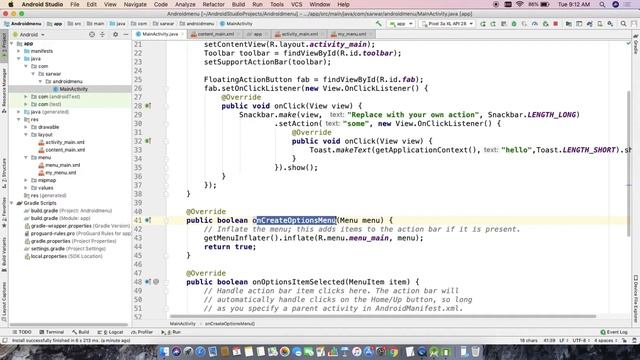Click the AVD Manager device icon
The height and width of the screenshot is (360, 640).
[x=600, y=24]
